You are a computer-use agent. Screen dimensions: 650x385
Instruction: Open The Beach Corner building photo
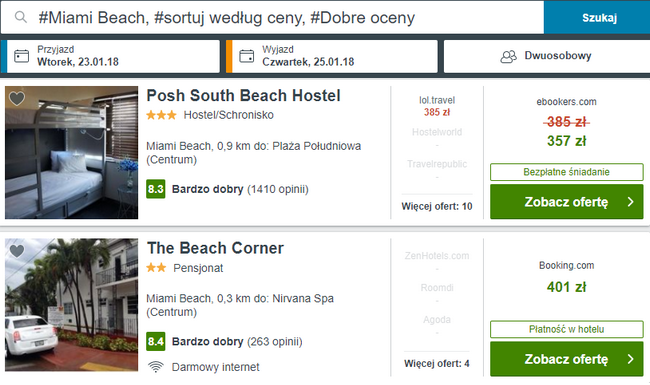point(72,305)
